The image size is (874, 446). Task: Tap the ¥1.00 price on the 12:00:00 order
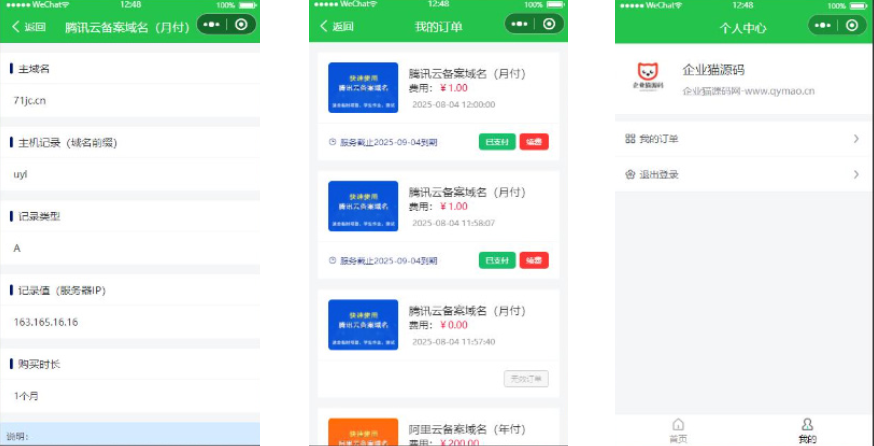[x=454, y=88]
